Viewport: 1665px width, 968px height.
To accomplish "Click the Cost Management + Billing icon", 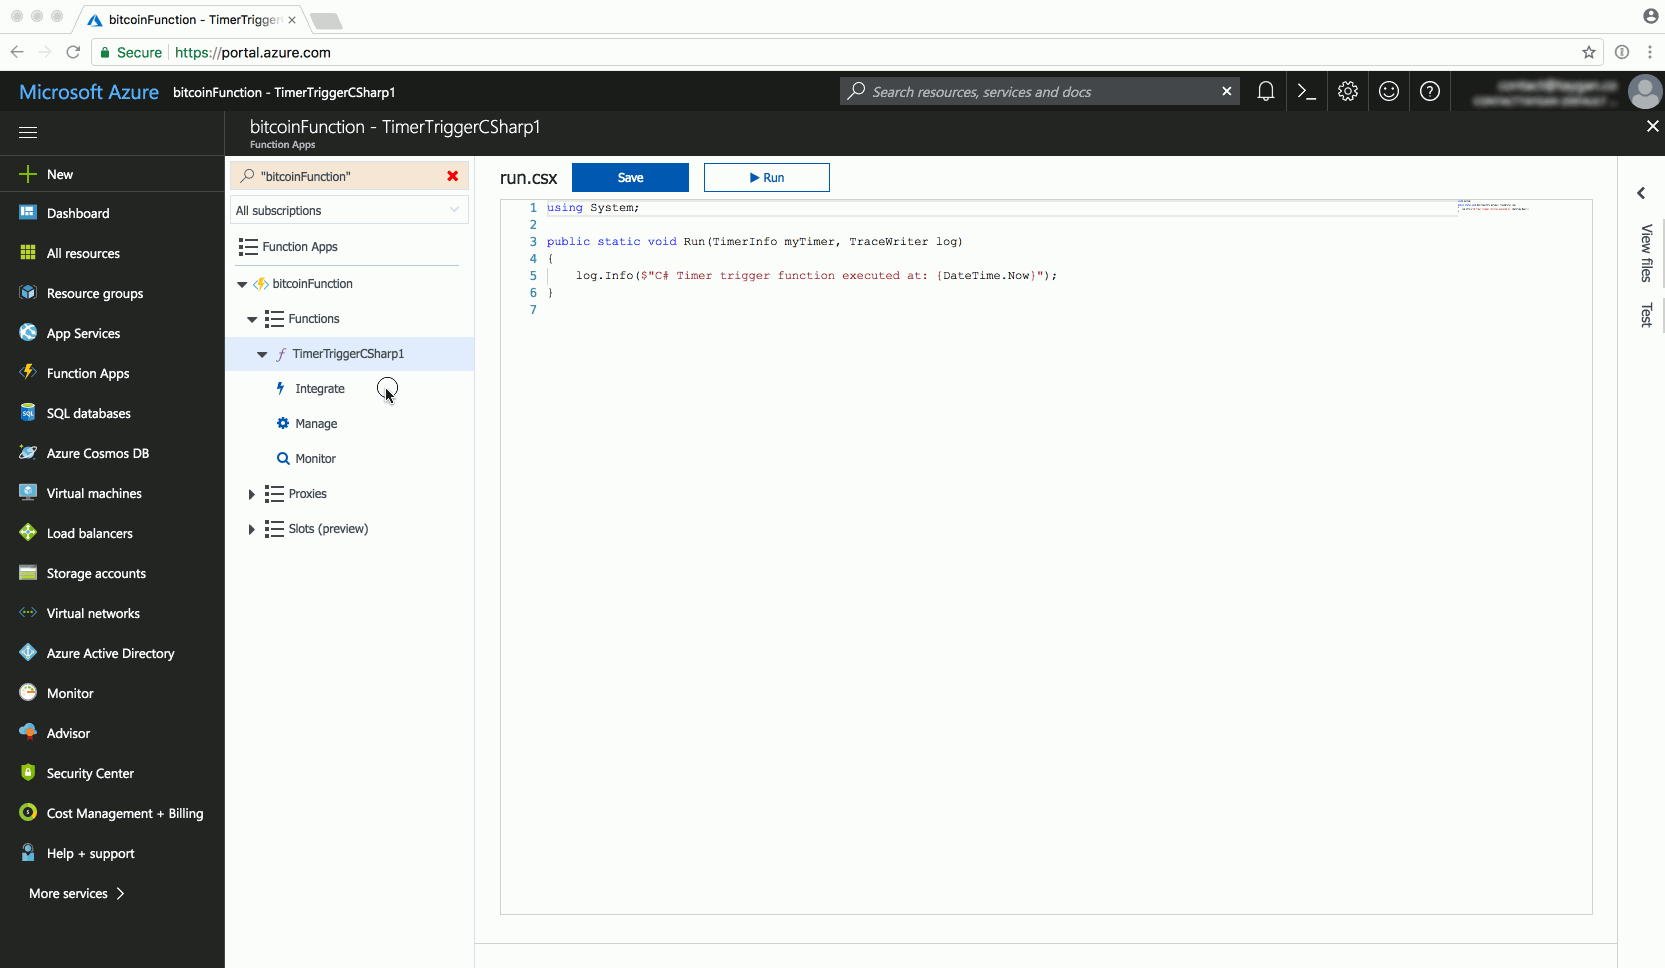I will point(28,813).
